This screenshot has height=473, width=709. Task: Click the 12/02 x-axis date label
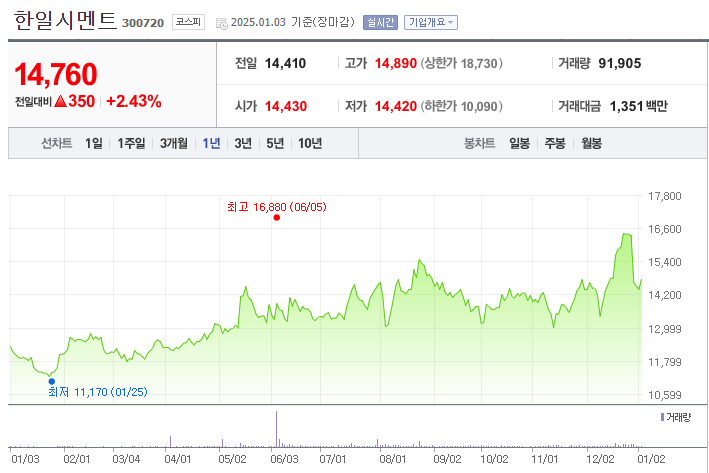pos(600,459)
